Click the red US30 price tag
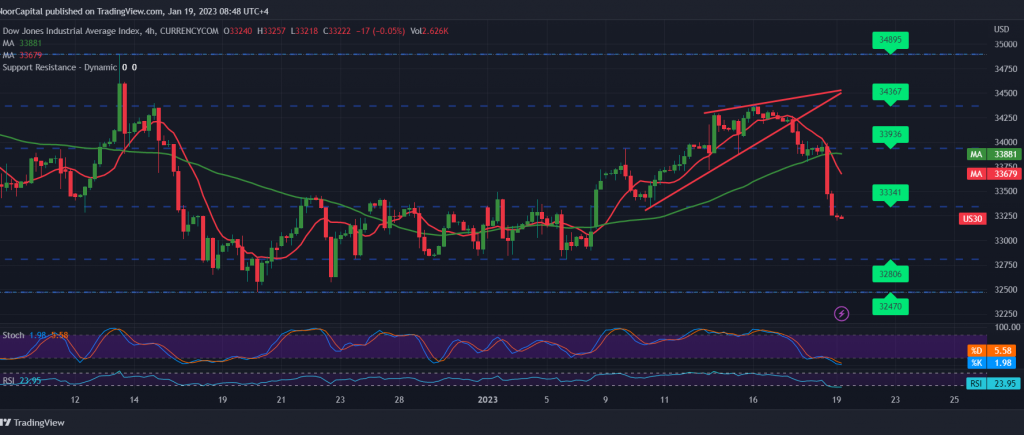 point(970,218)
